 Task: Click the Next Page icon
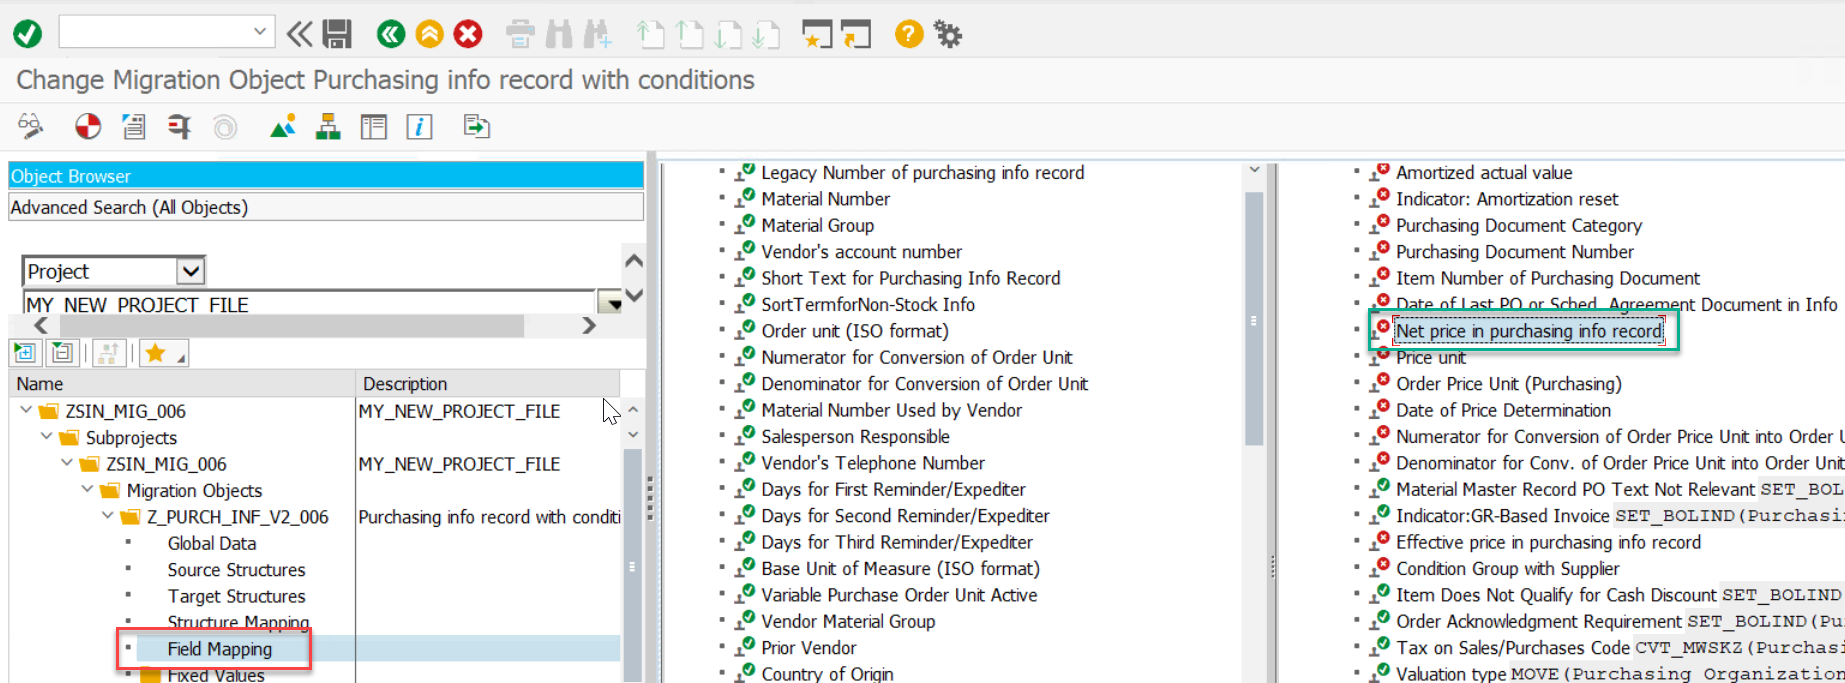pos(727,35)
